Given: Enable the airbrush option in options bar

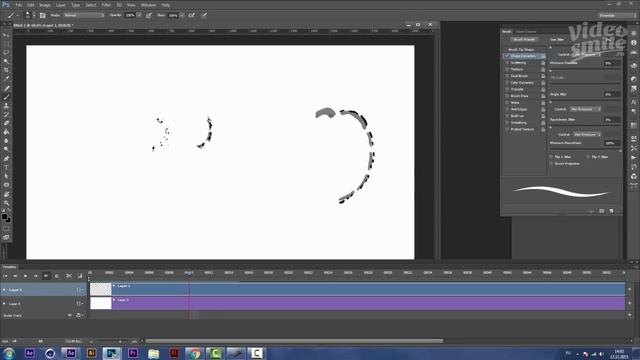Looking at the screenshot, I should (191, 16).
